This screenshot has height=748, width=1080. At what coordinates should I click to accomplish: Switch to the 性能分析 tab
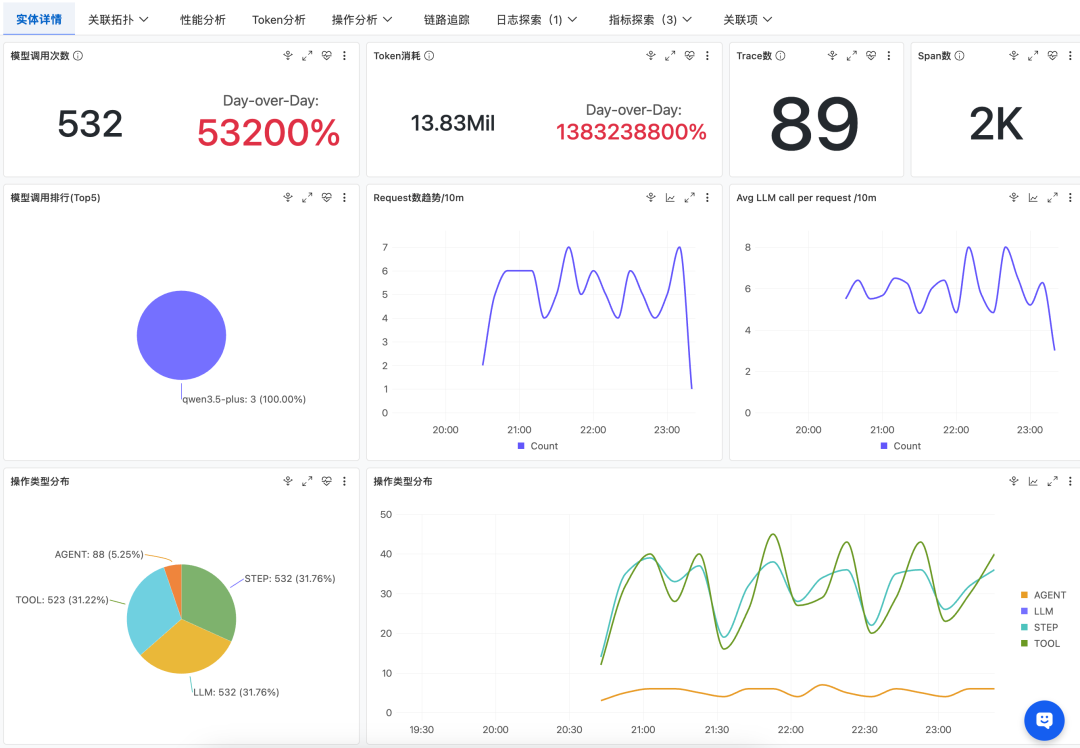202,18
